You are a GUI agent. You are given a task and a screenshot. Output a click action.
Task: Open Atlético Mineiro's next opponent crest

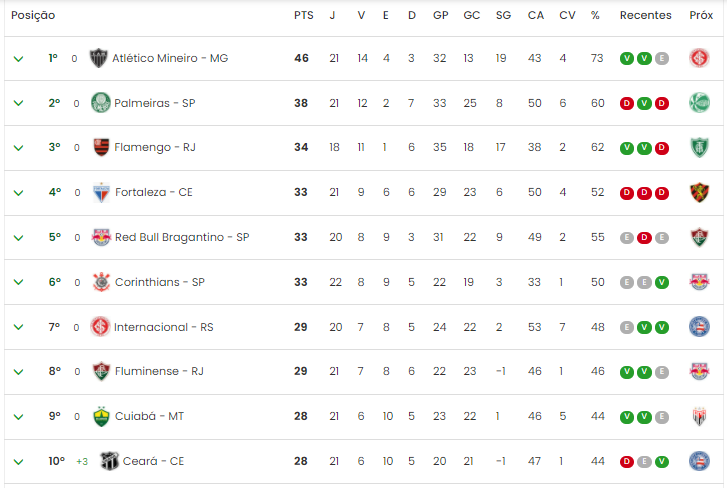[x=699, y=58]
